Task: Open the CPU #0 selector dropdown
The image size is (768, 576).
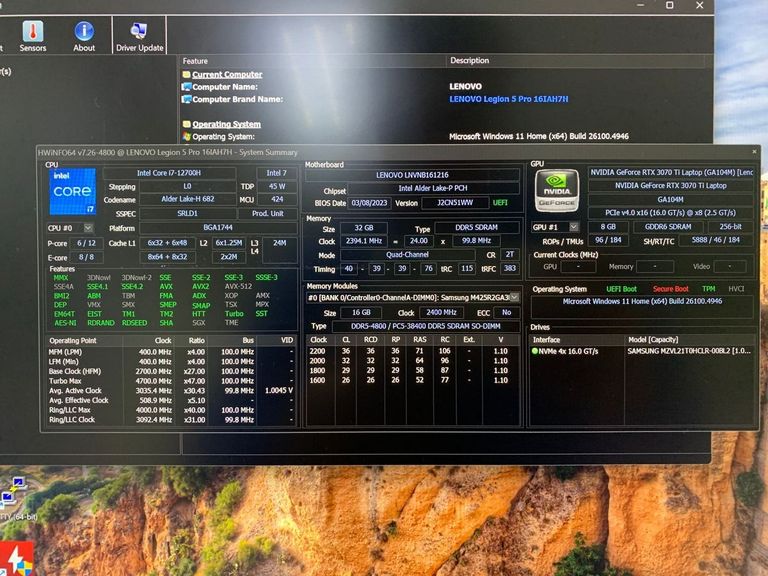Action: coord(88,228)
